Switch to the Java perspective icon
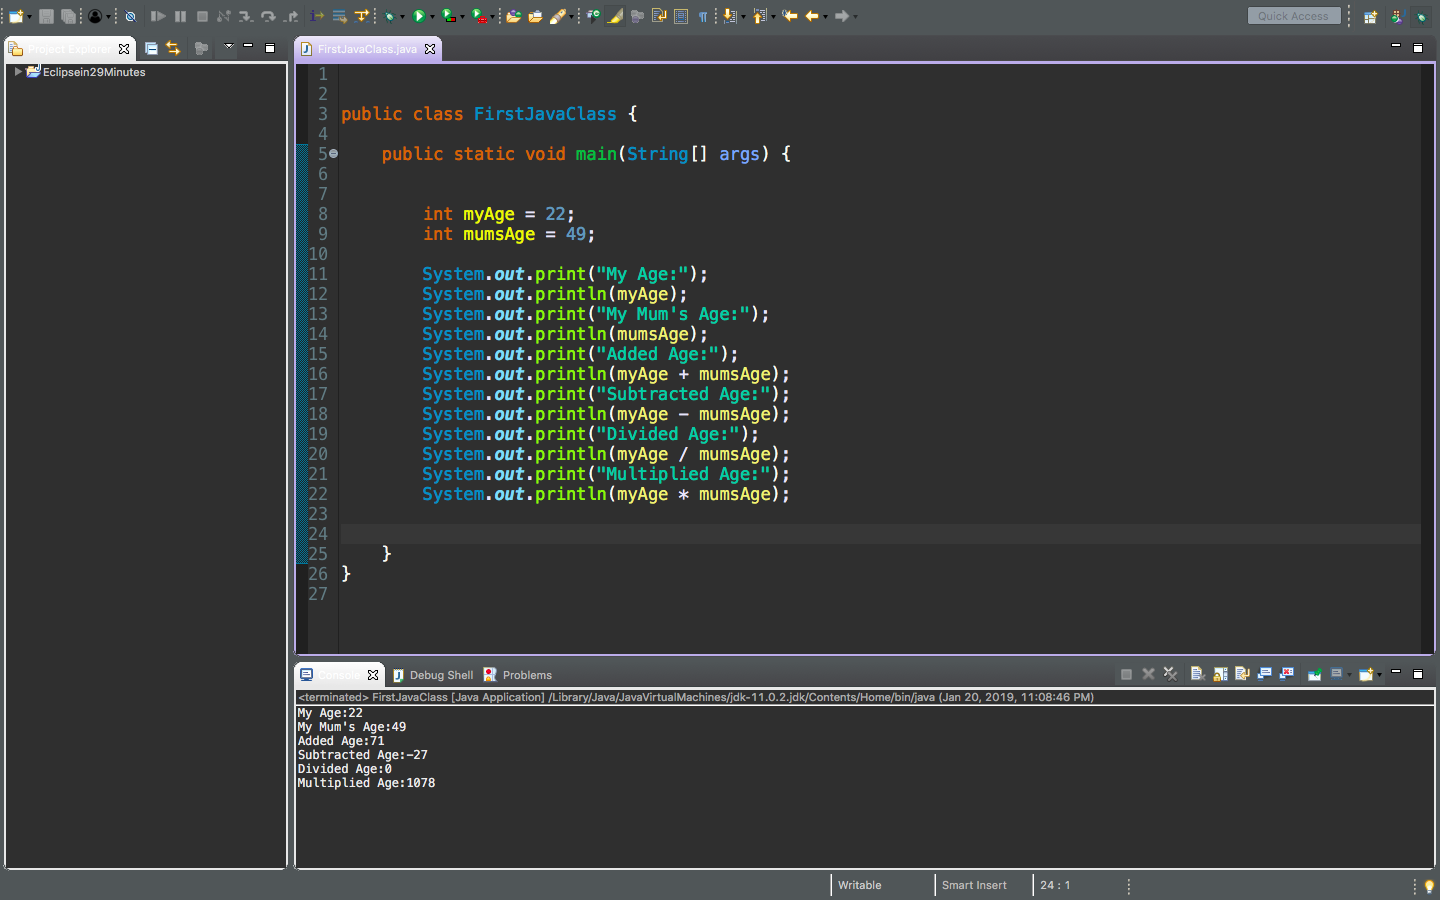 pos(1397,17)
